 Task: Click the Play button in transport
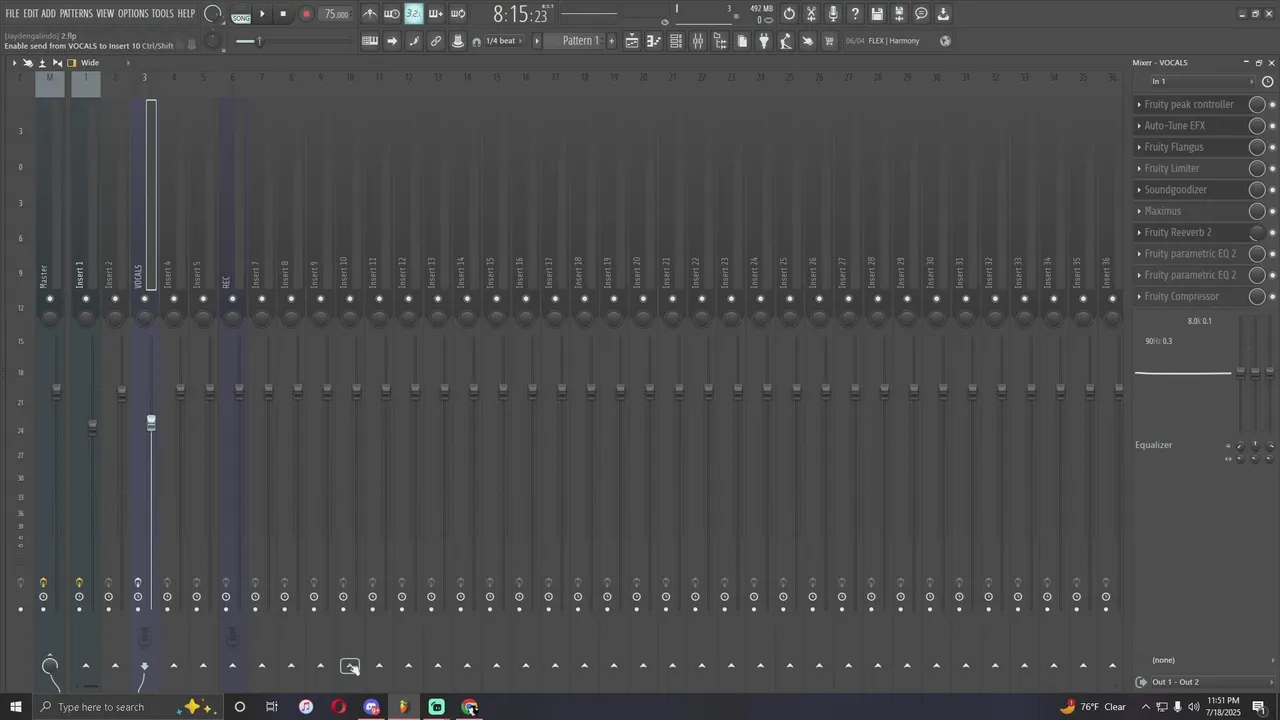(x=263, y=14)
